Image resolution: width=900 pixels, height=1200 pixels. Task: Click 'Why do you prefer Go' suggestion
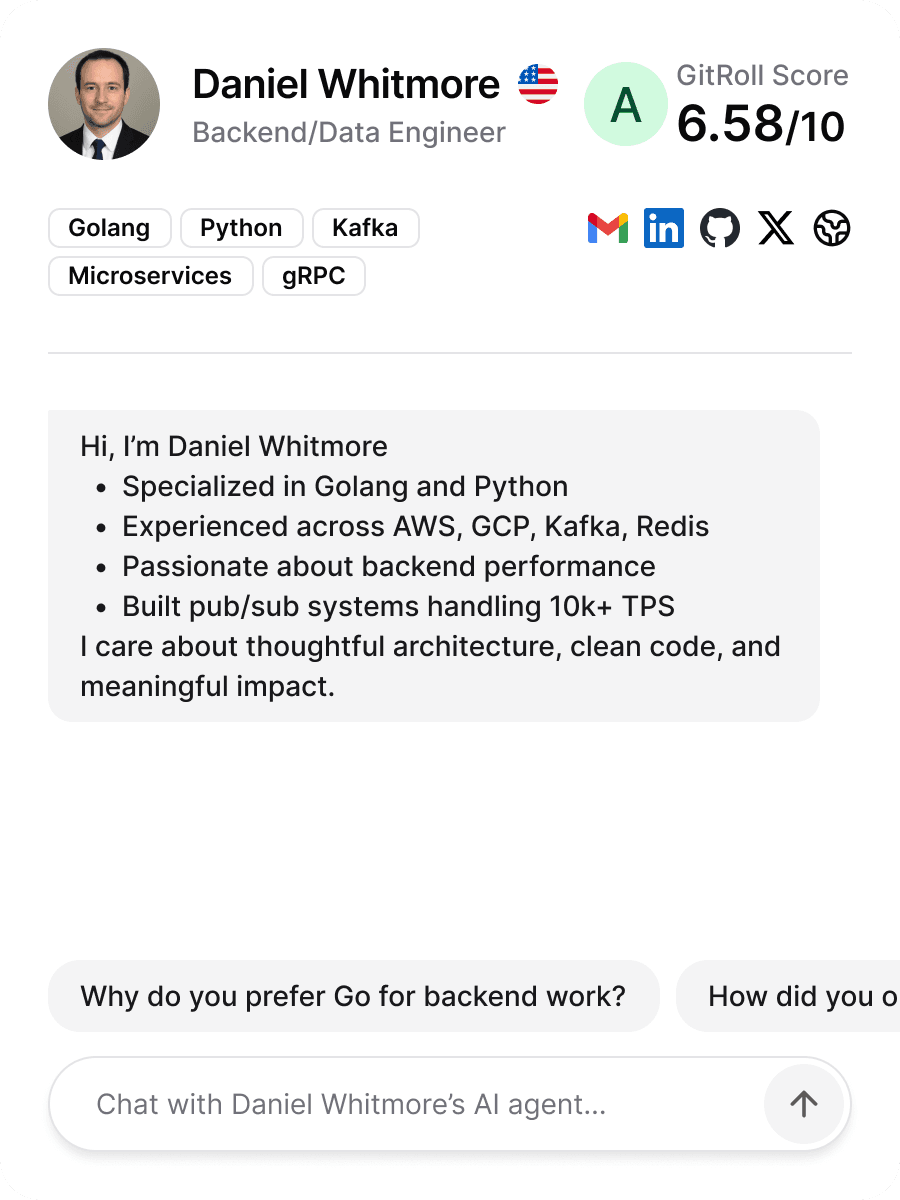click(x=353, y=996)
